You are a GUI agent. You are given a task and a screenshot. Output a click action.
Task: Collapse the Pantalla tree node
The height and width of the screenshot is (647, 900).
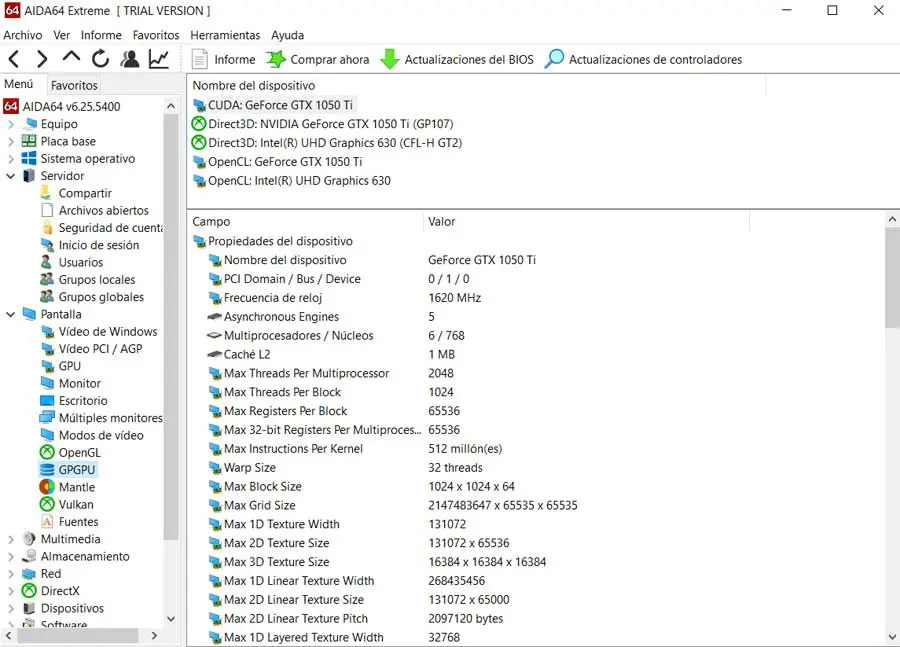click(x=11, y=314)
